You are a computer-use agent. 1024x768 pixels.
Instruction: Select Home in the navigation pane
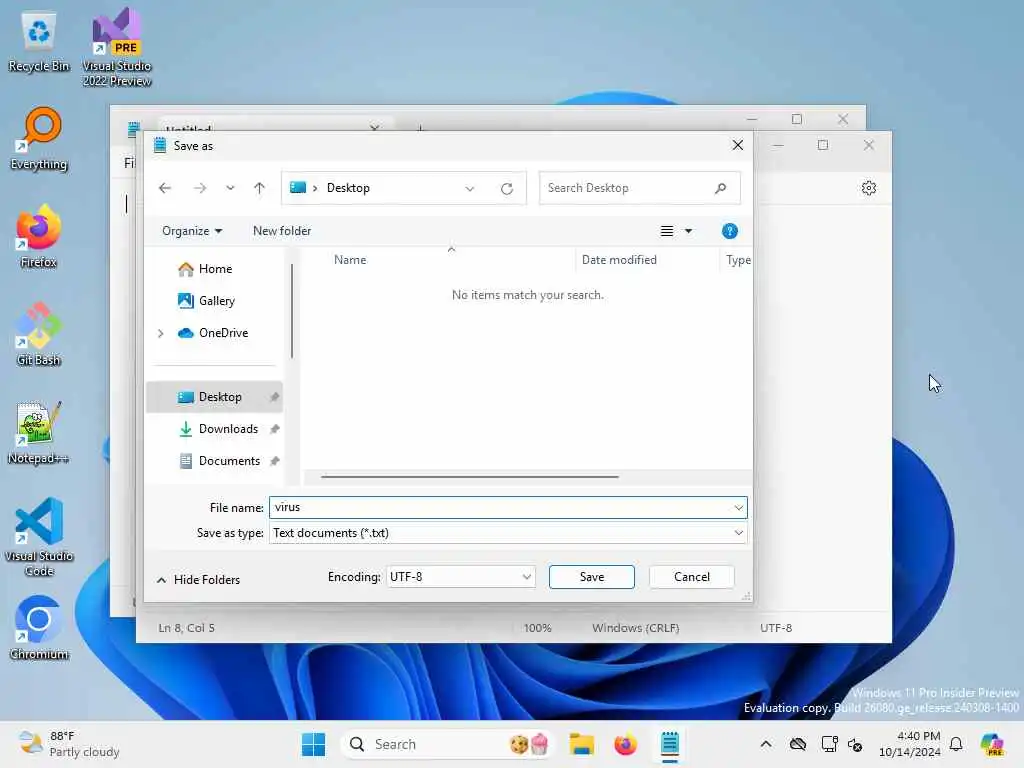215,269
